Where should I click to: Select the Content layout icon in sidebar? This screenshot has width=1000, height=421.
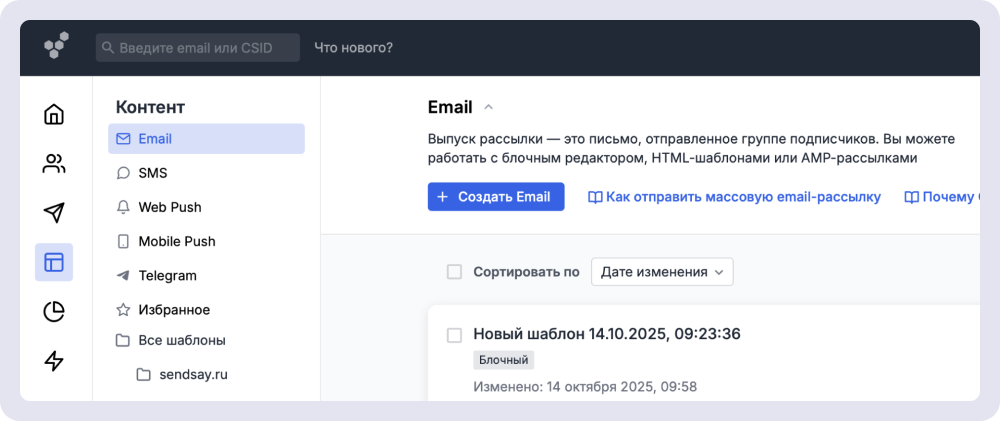tap(54, 262)
